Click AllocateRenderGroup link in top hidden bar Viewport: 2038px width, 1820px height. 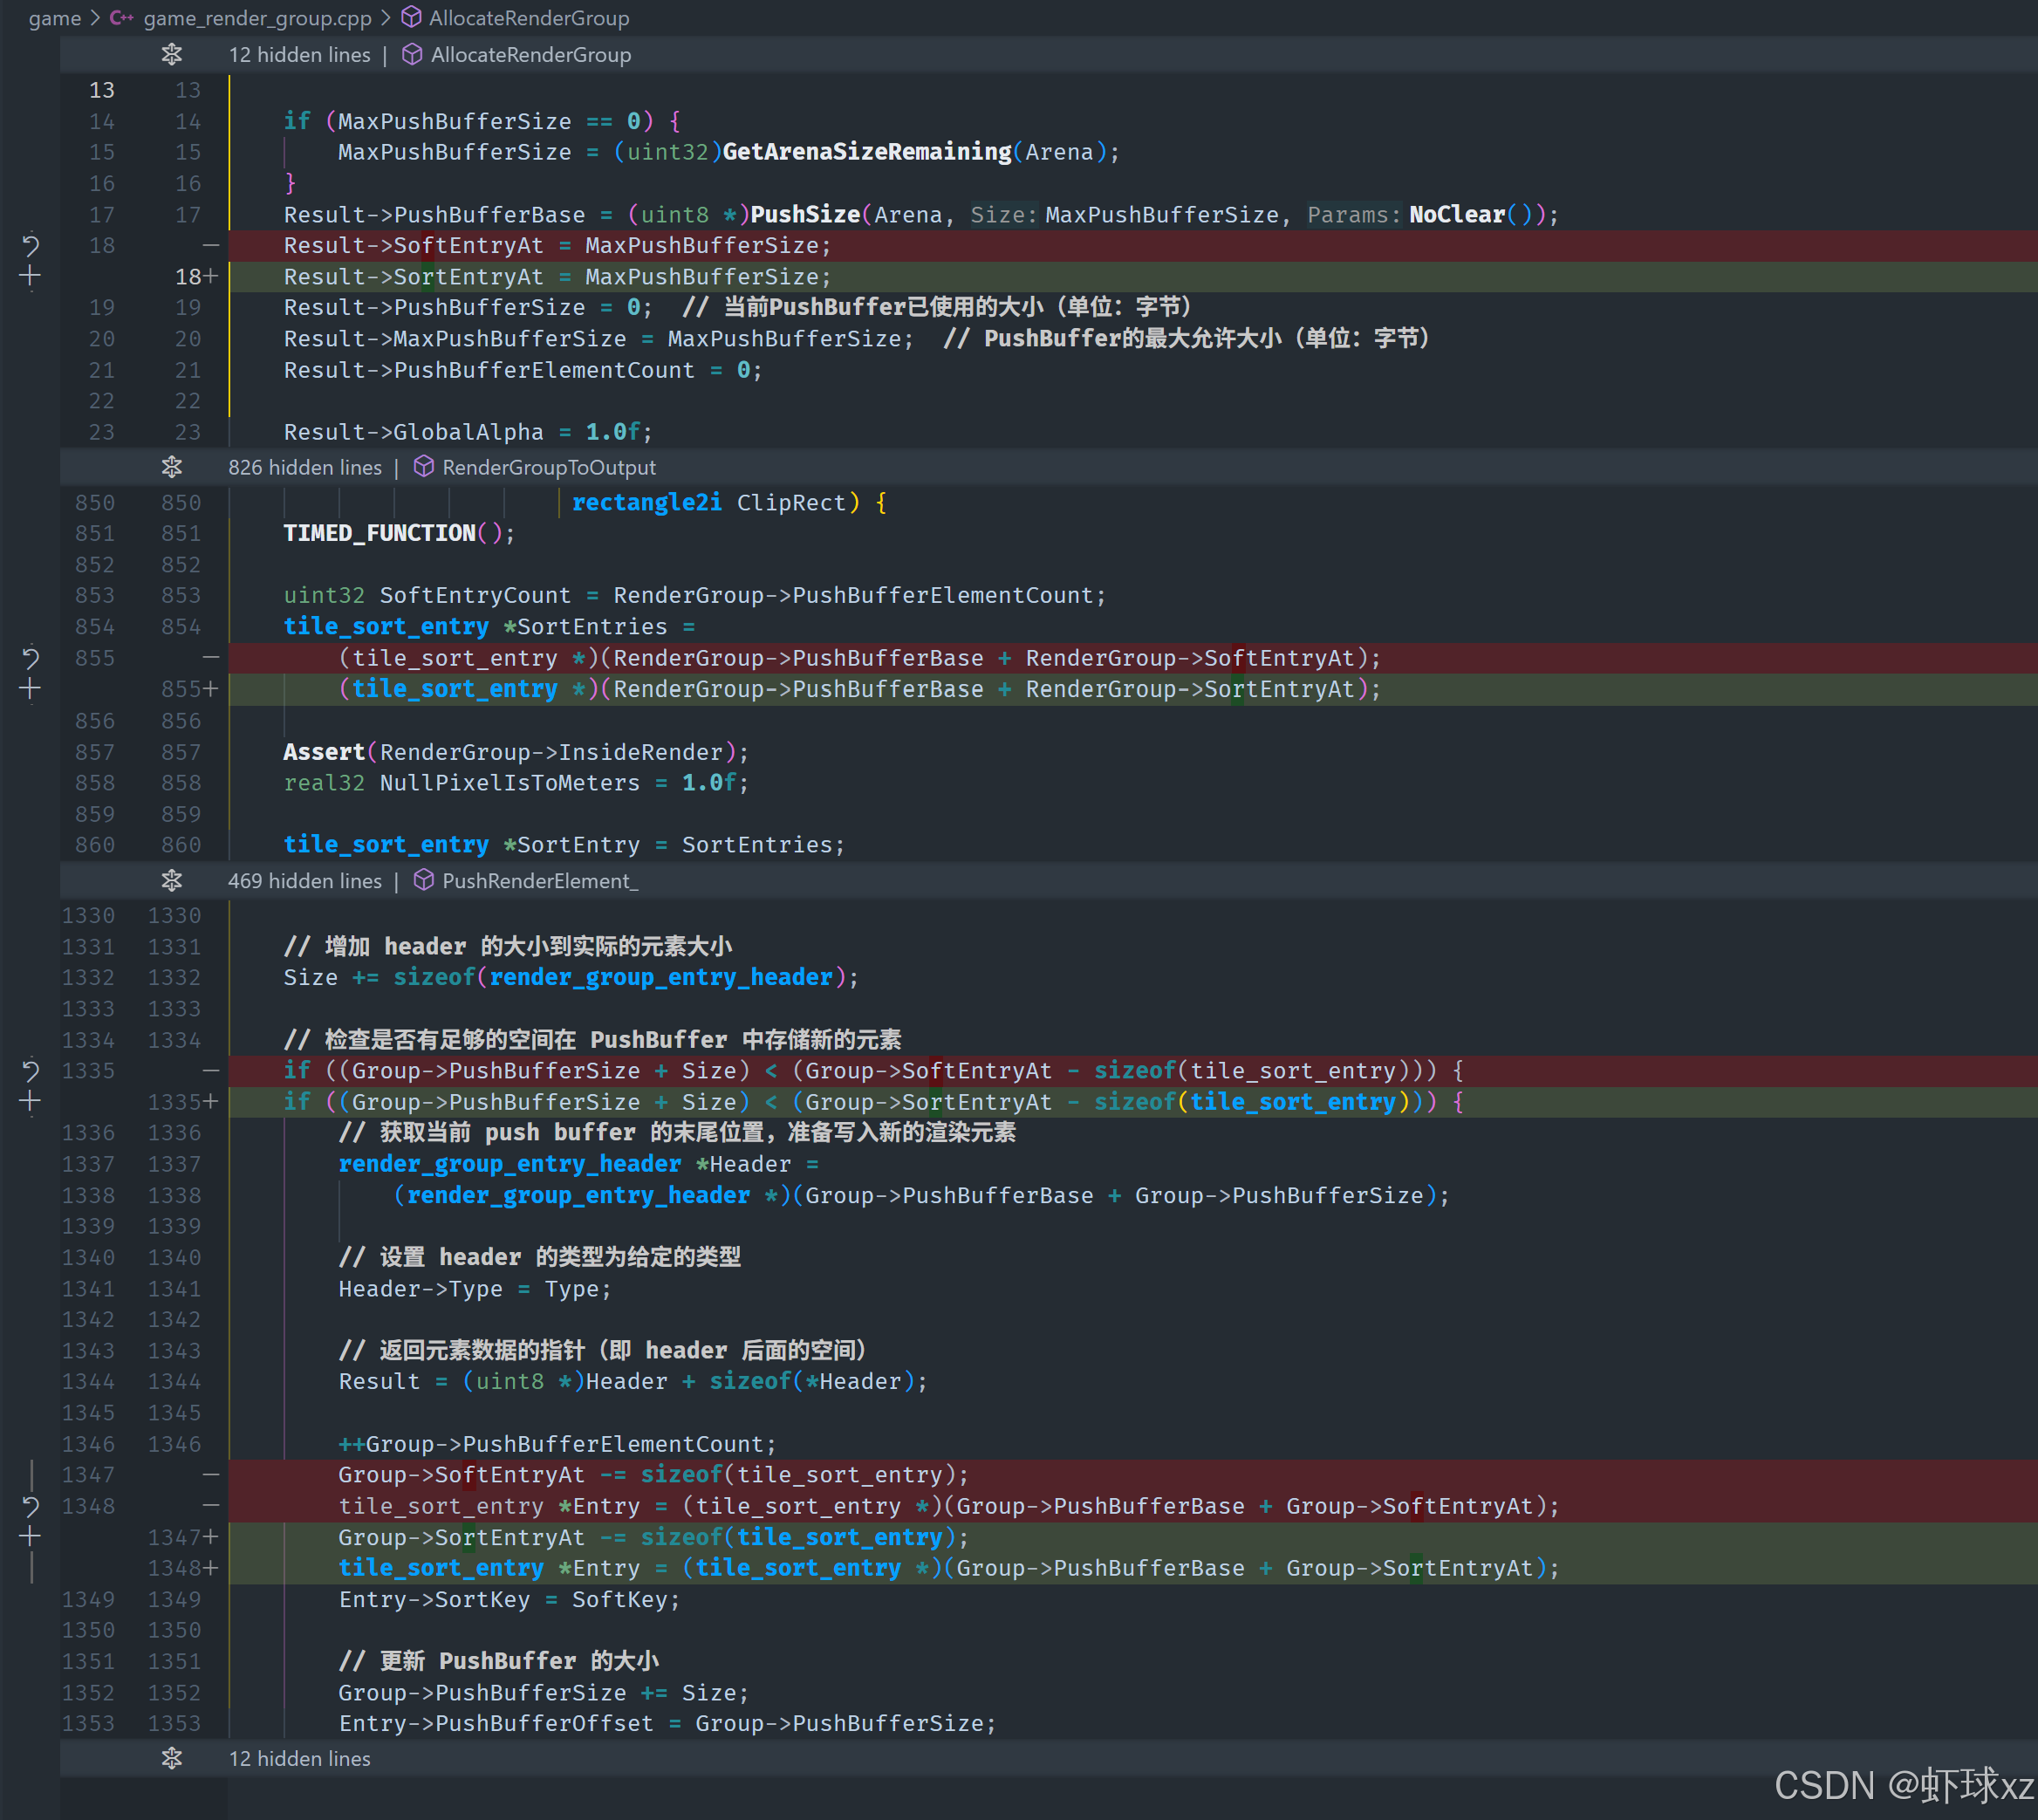click(530, 55)
